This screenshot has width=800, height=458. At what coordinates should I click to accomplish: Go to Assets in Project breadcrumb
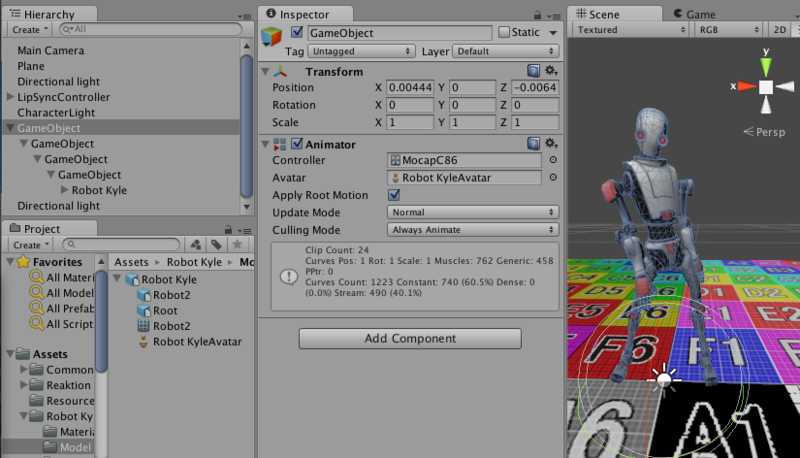click(131, 262)
